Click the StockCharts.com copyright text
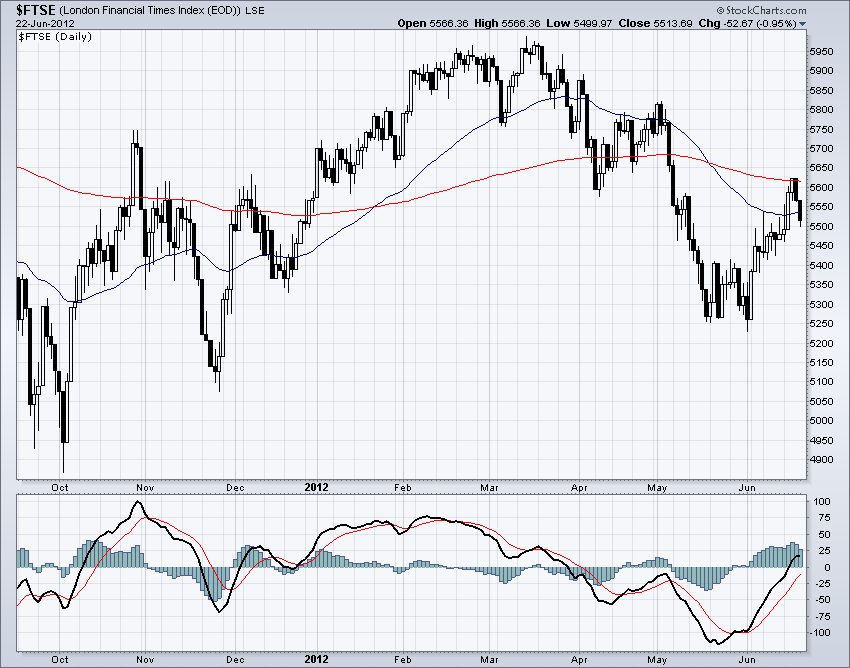The image size is (850, 668). [x=762, y=10]
